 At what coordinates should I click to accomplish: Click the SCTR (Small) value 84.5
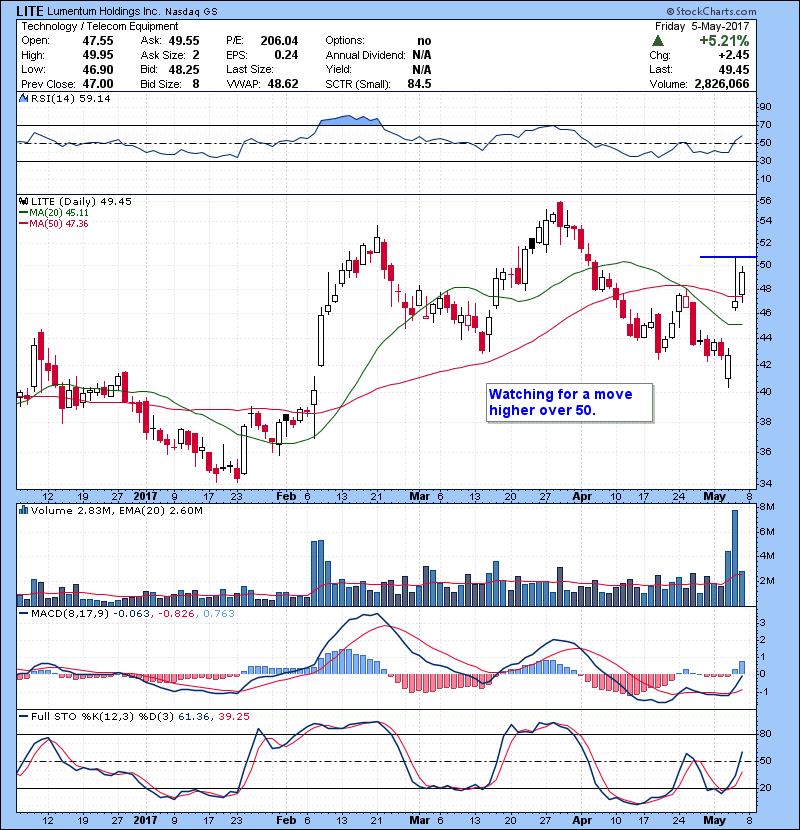(419, 84)
